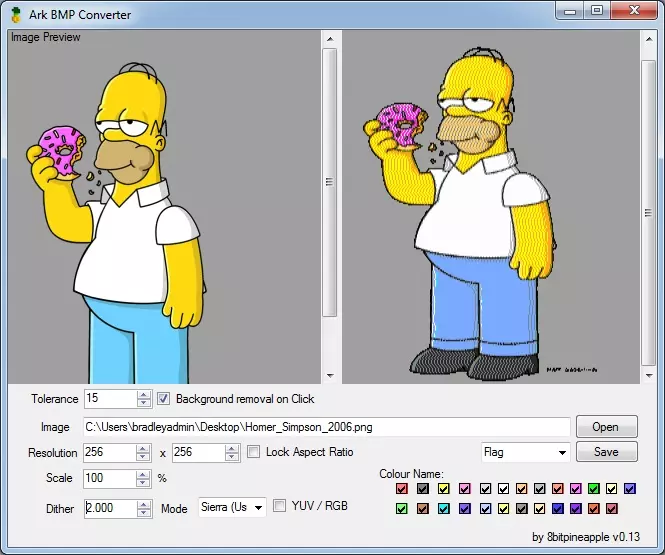Click the dithered Homer image in right preview
Screen dimensions: 665x555
pyautogui.click(x=460, y=212)
